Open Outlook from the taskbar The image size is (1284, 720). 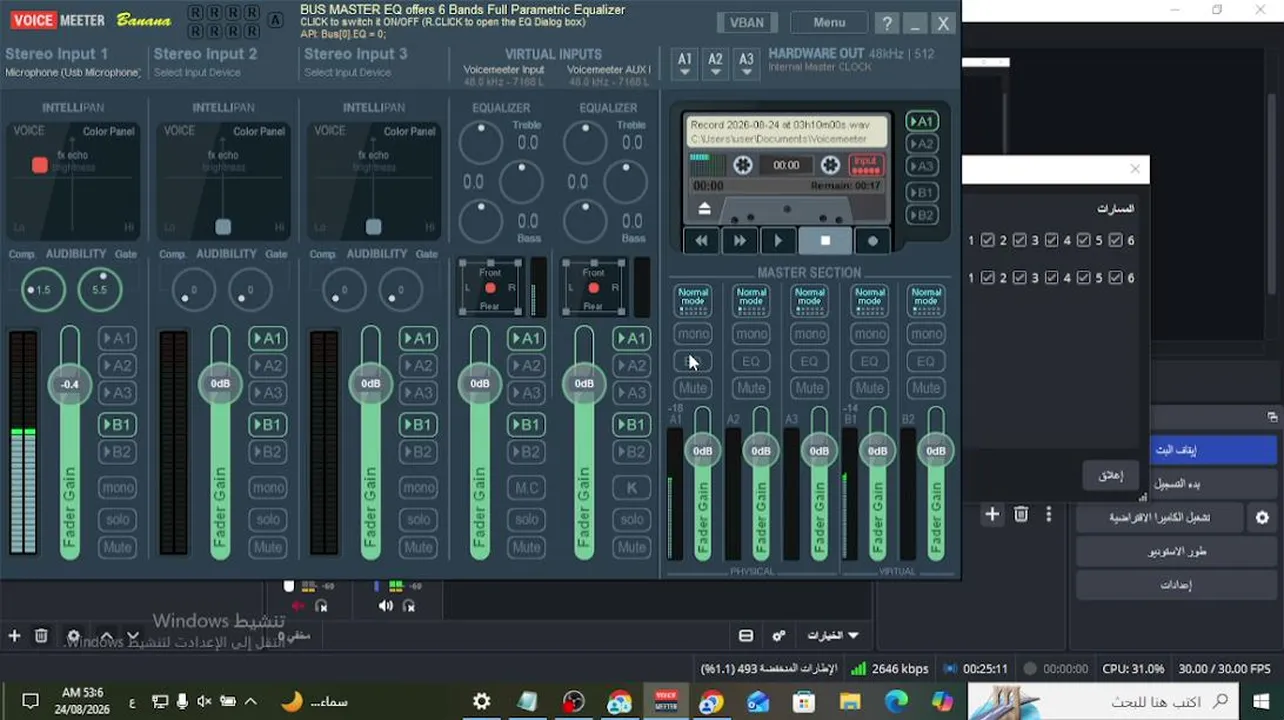click(758, 702)
